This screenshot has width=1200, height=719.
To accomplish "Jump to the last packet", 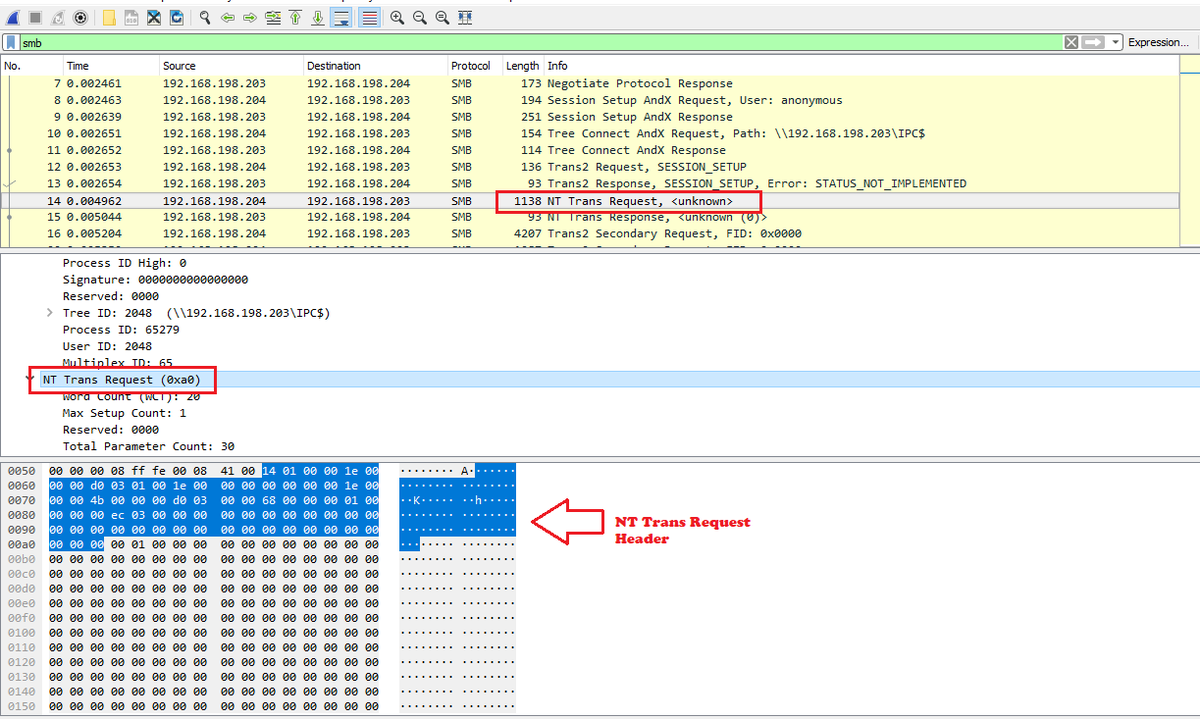I will (x=318, y=17).
